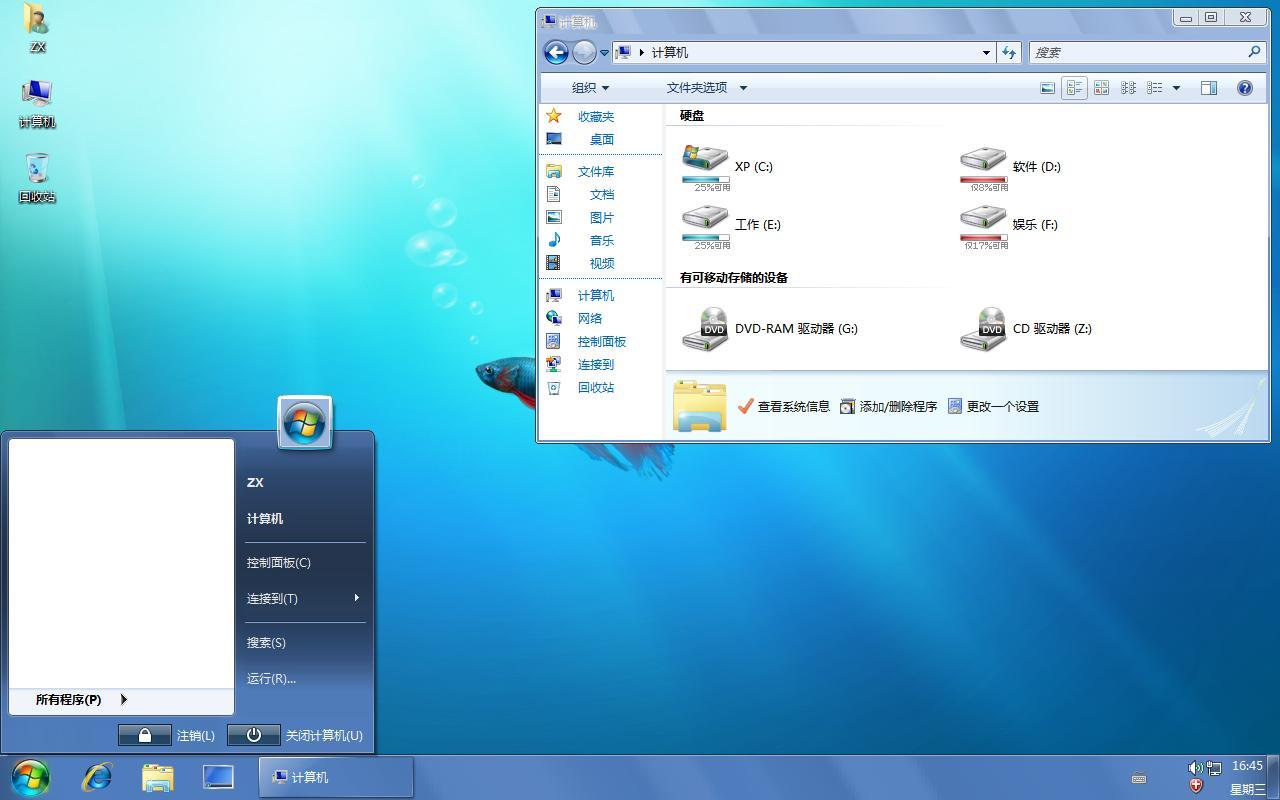The height and width of the screenshot is (800, 1280).
Task: Open 控制面板(C) from the Start menu
Action: [x=279, y=563]
